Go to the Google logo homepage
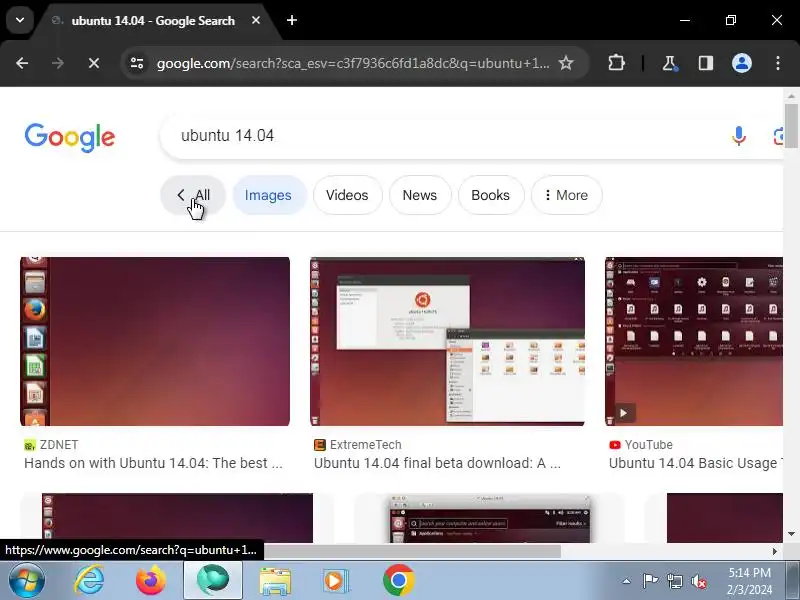 [70, 137]
